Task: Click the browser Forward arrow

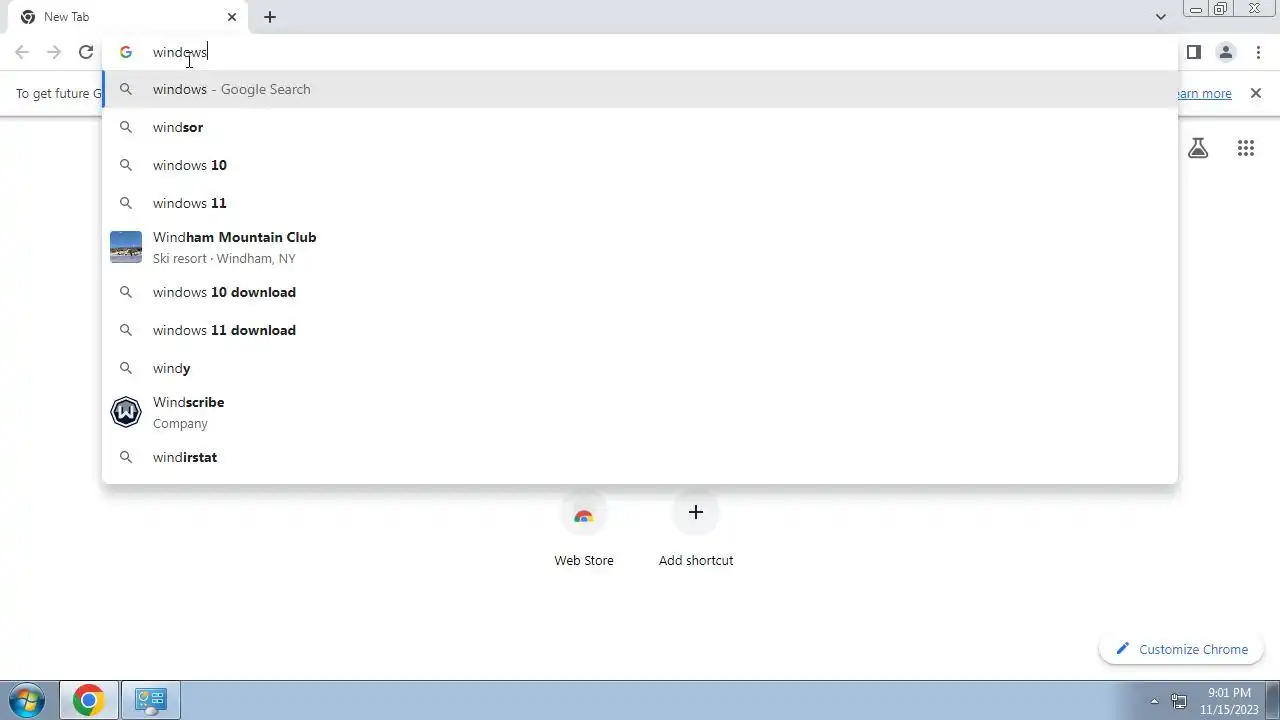Action: (x=54, y=52)
